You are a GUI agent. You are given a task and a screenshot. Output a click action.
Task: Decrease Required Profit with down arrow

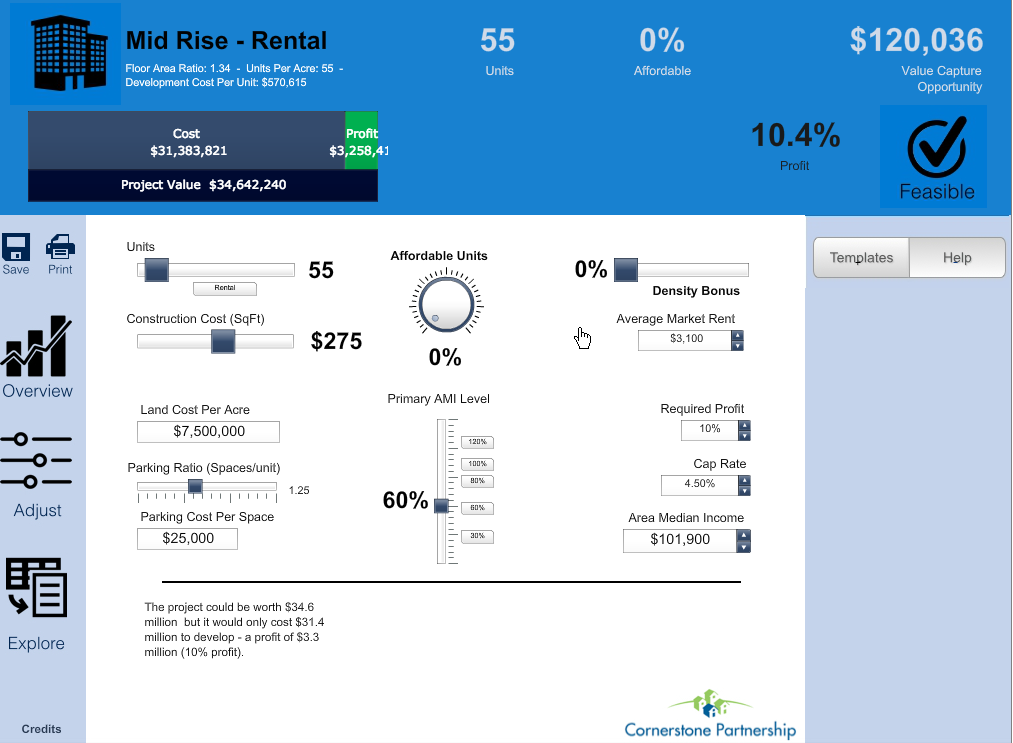744,436
